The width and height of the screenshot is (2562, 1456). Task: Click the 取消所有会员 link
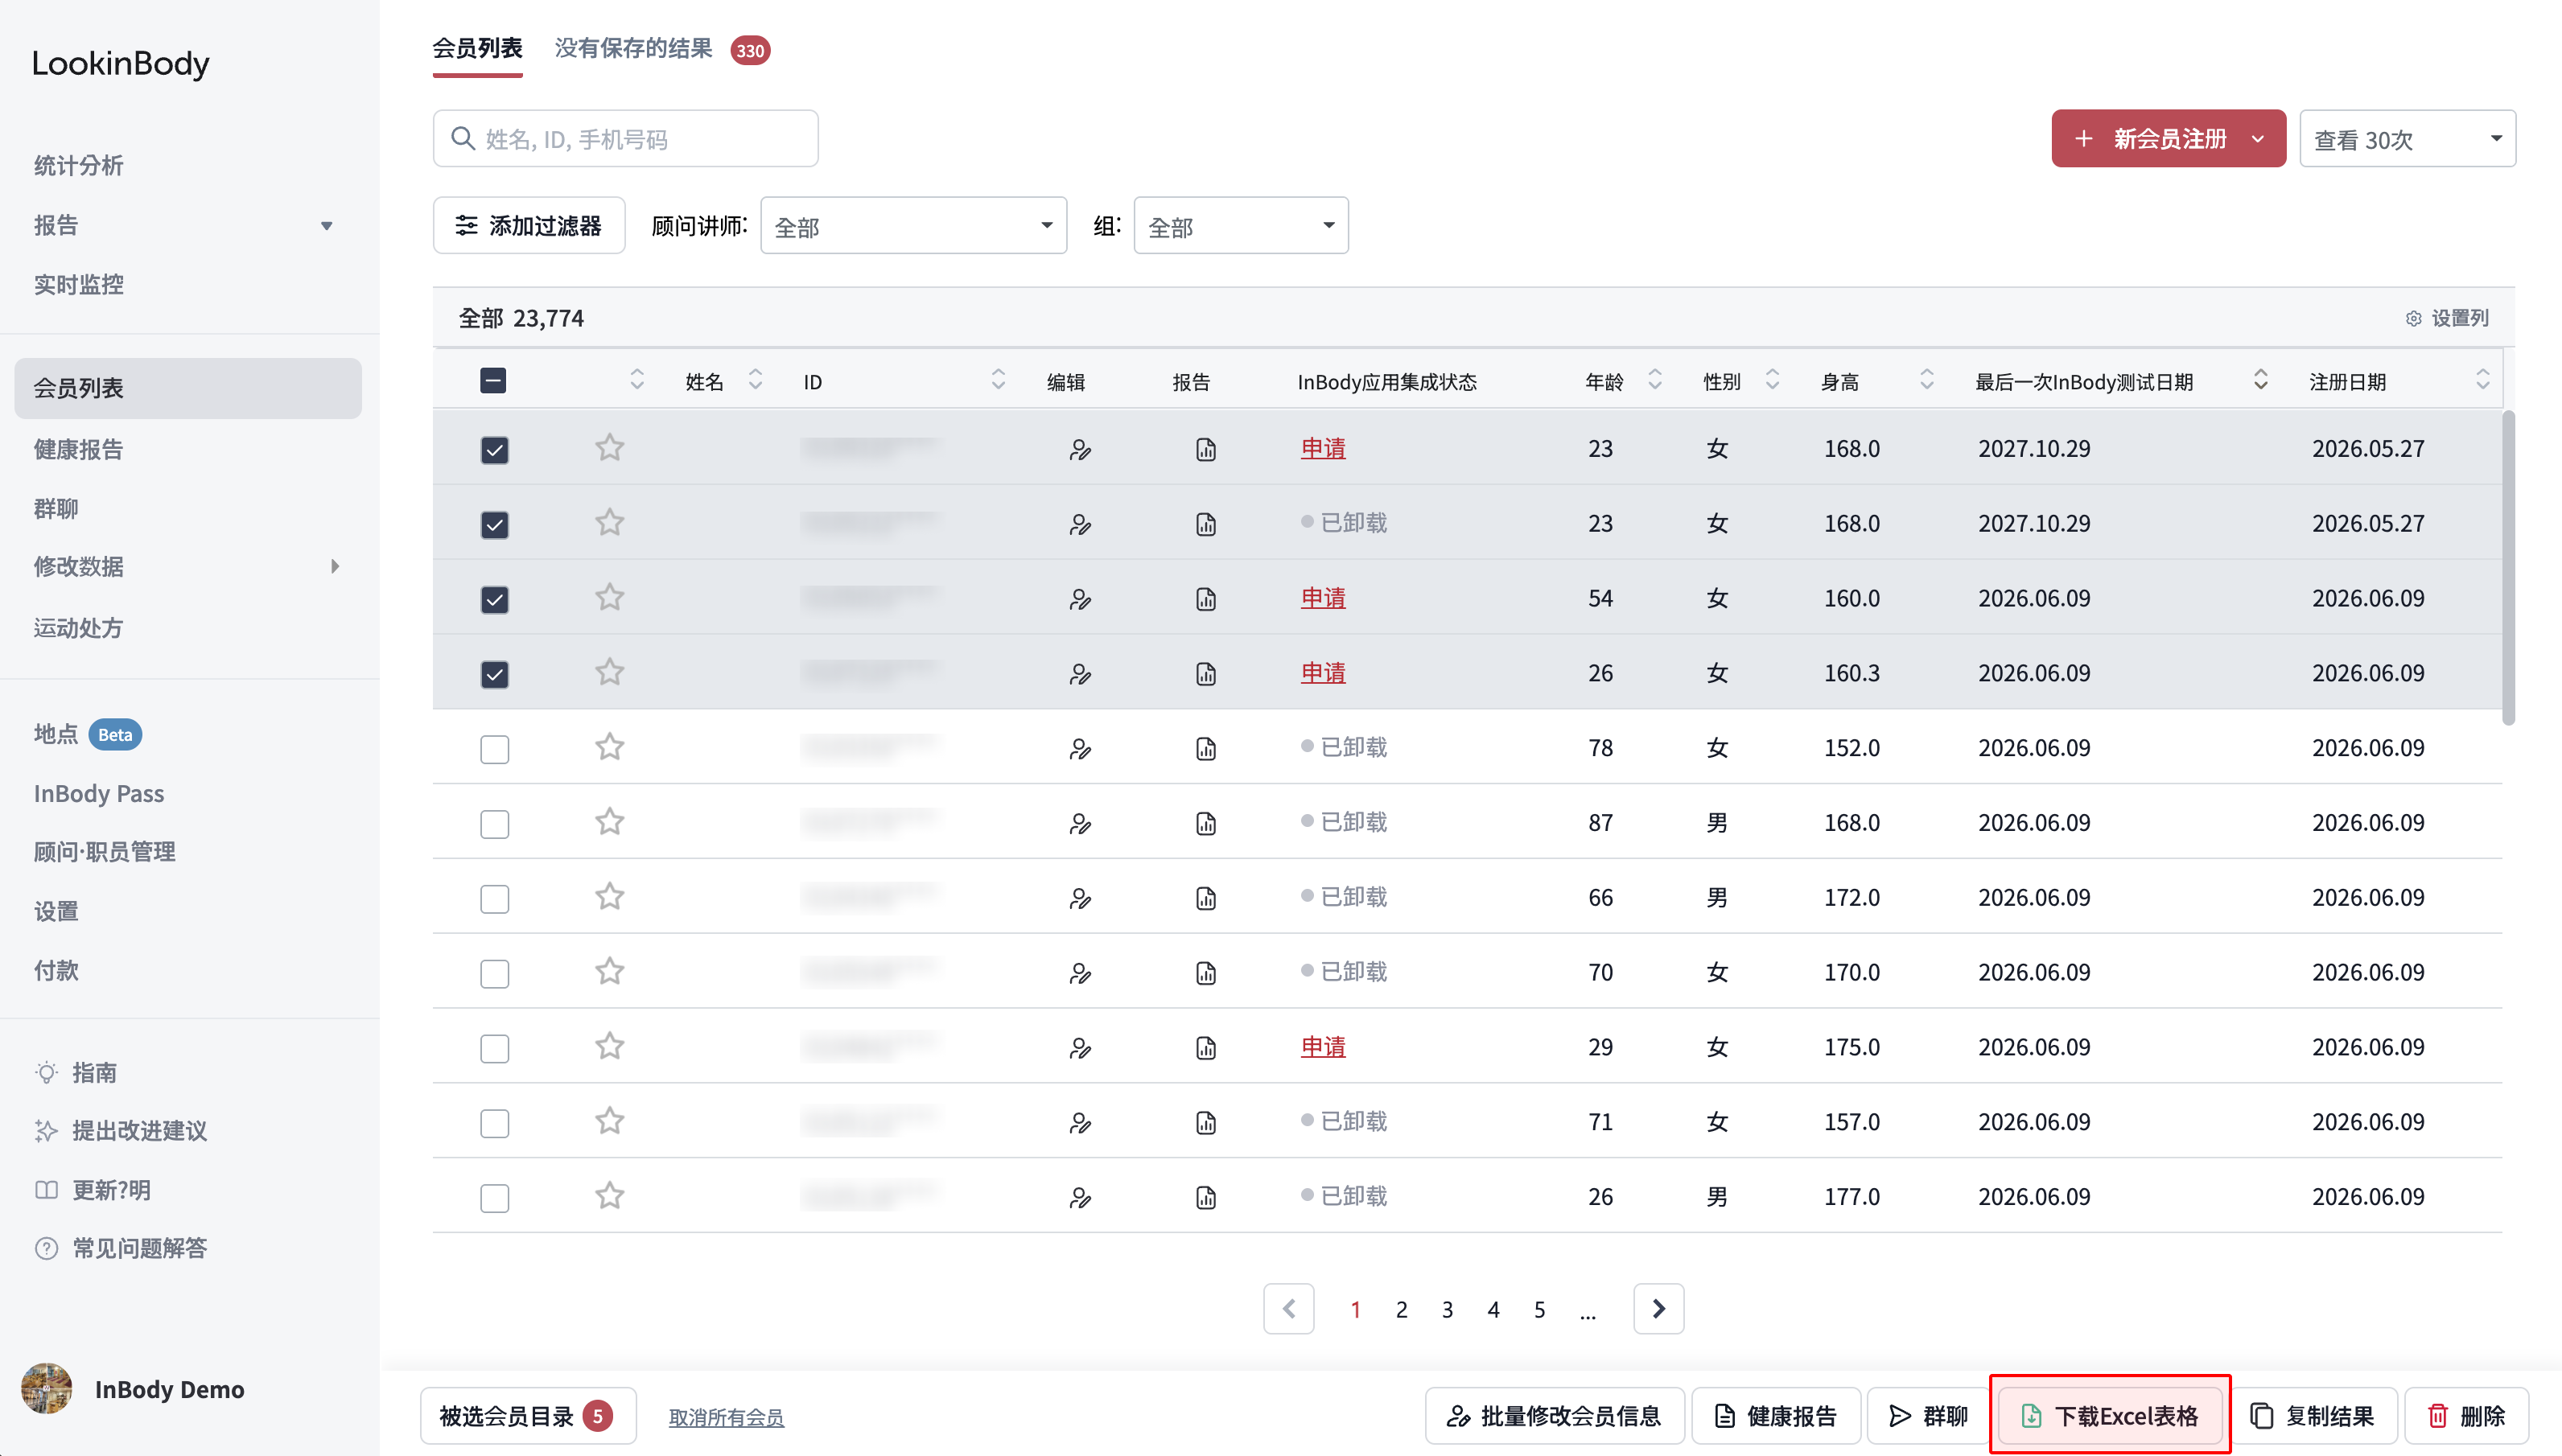pyautogui.click(x=726, y=1417)
